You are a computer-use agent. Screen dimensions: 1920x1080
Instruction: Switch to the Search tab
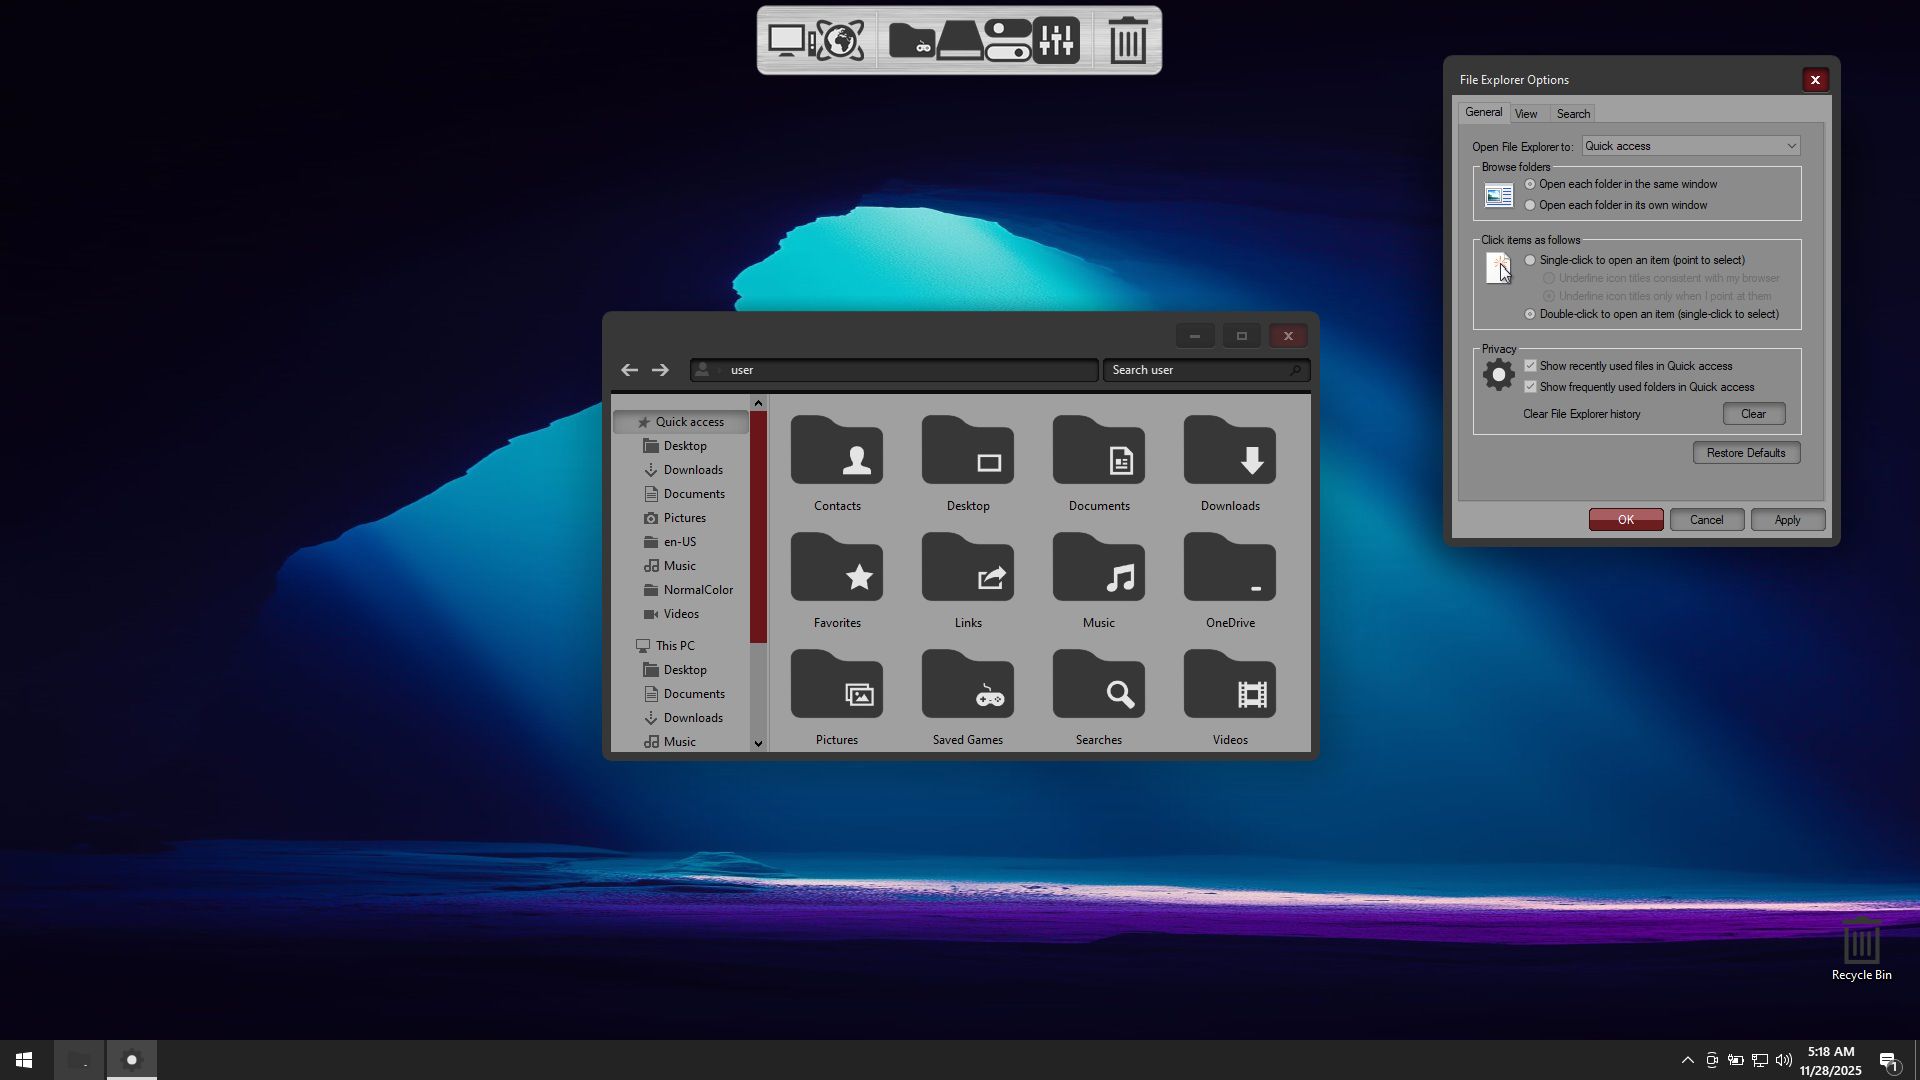(x=1573, y=114)
